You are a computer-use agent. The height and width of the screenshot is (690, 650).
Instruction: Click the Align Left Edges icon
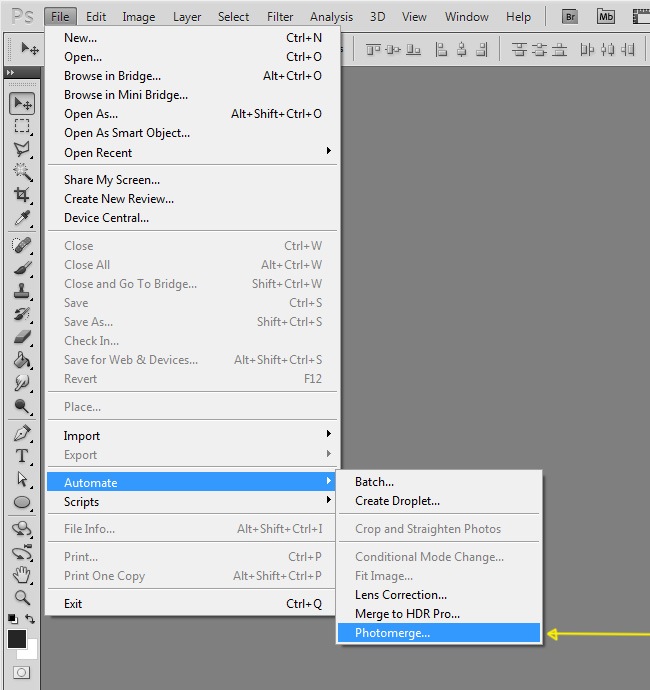tap(441, 50)
